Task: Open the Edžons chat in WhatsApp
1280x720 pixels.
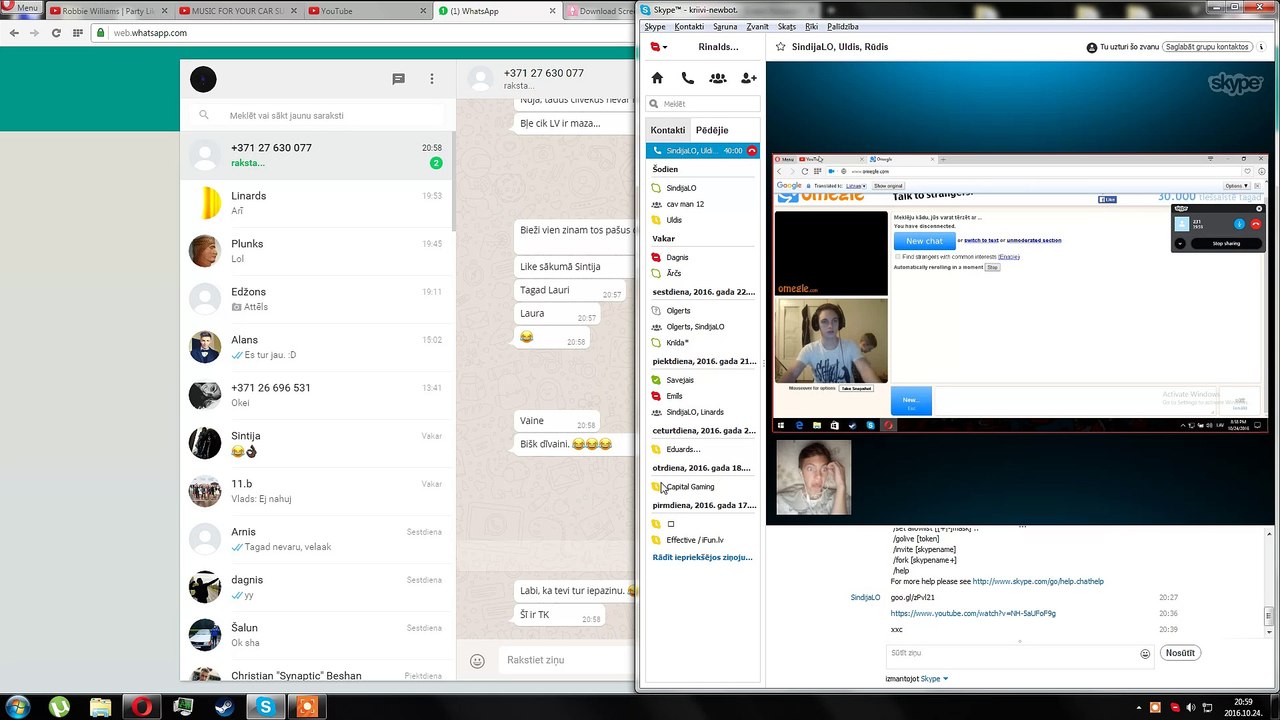Action: [x=318, y=299]
